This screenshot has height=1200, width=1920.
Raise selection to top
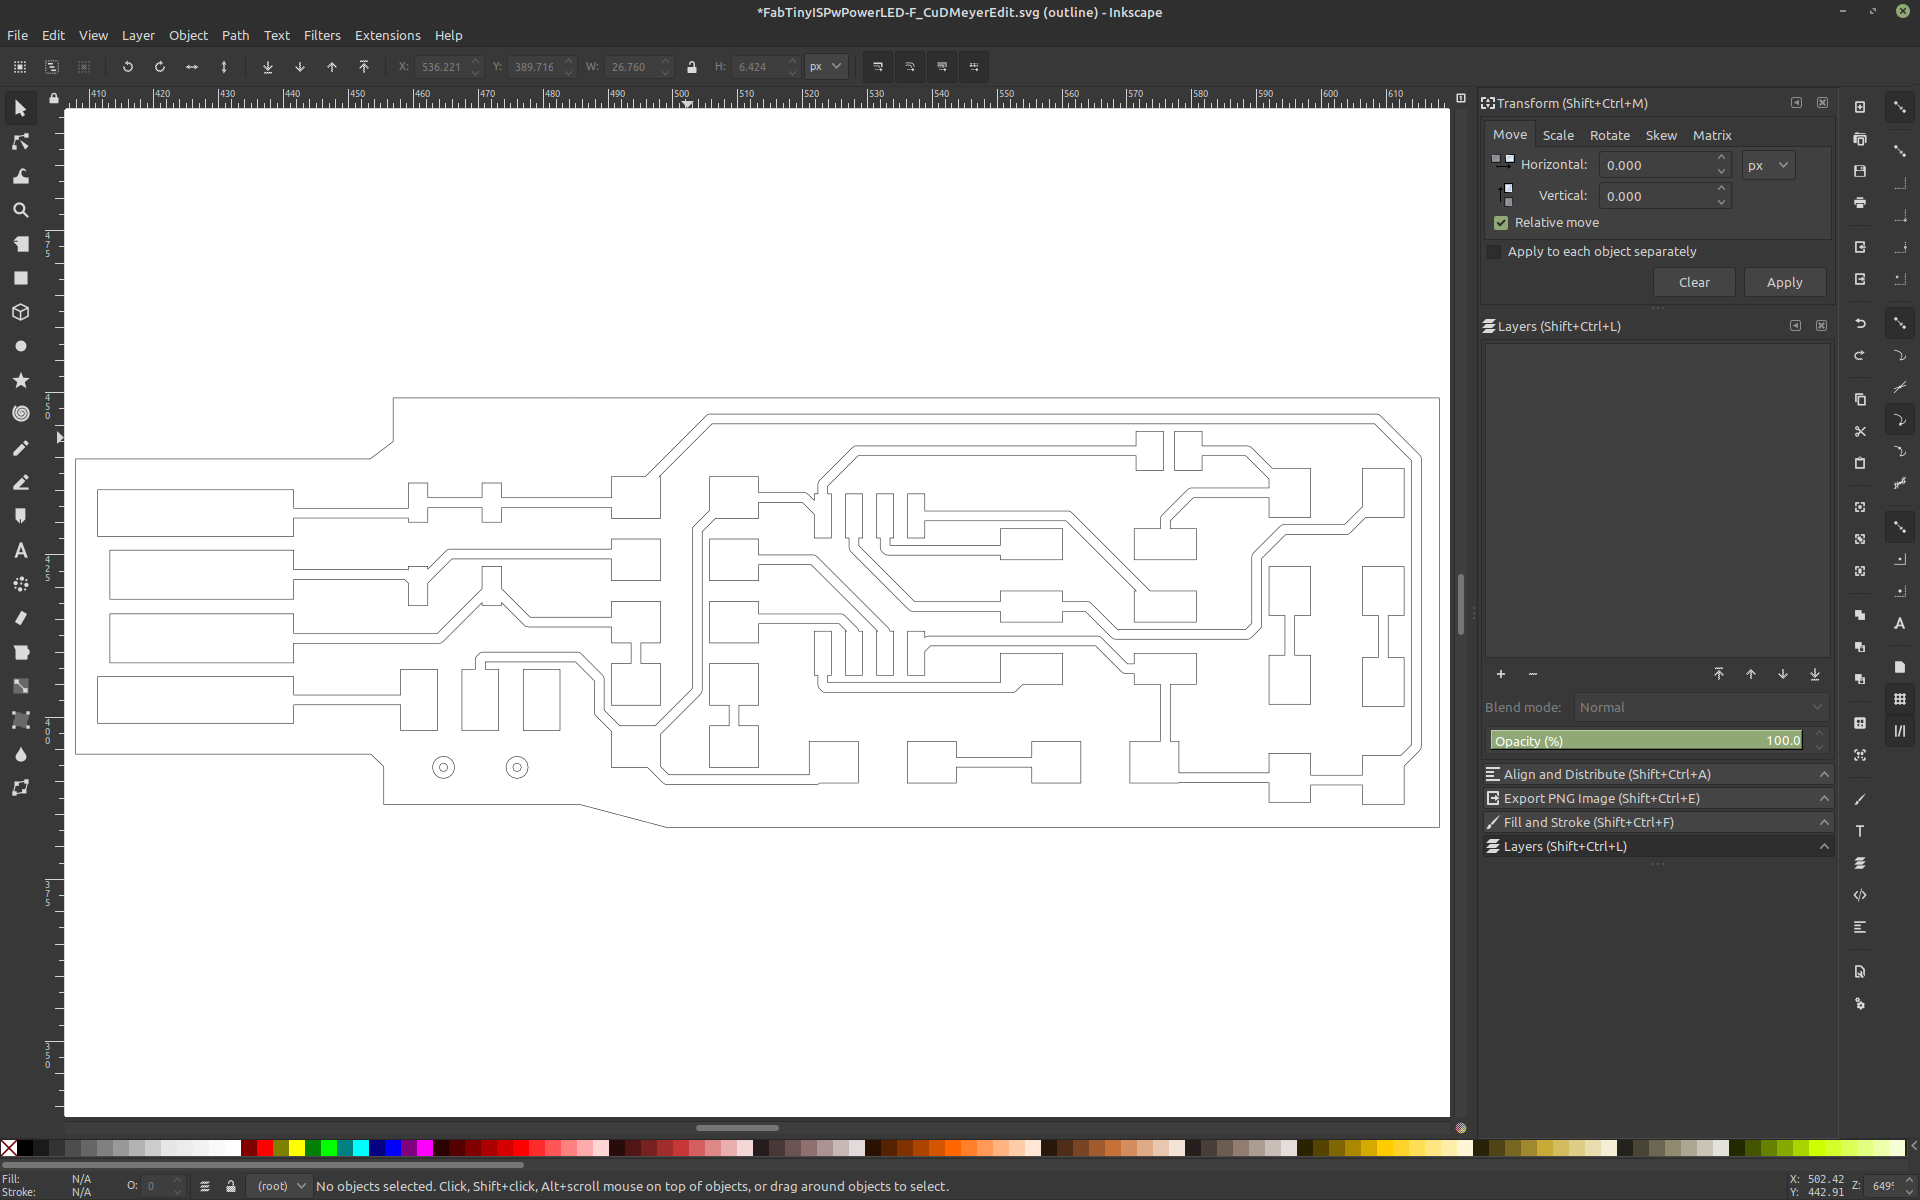[x=364, y=67]
